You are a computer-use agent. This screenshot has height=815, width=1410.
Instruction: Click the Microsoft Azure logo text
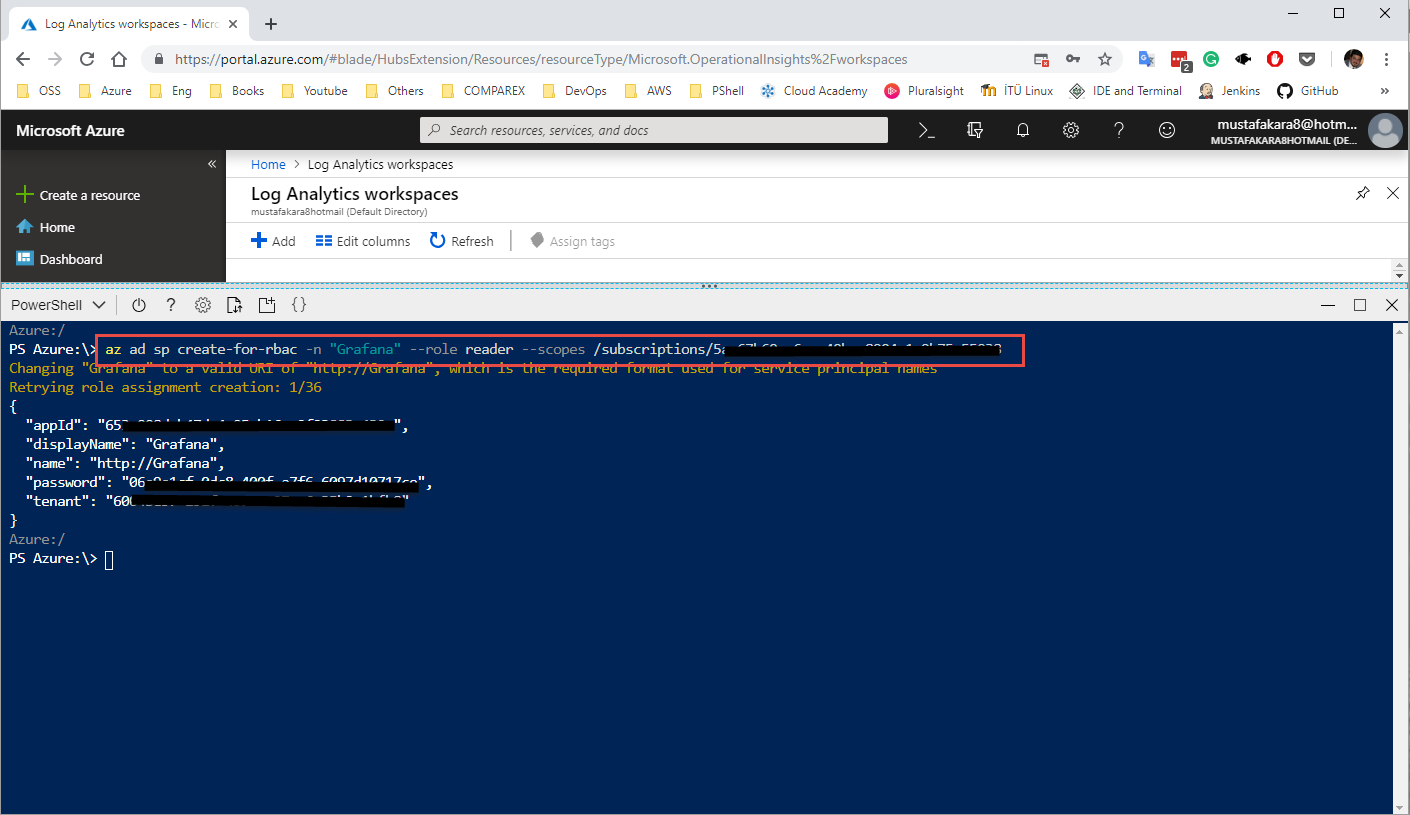pyautogui.click(x=70, y=131)
